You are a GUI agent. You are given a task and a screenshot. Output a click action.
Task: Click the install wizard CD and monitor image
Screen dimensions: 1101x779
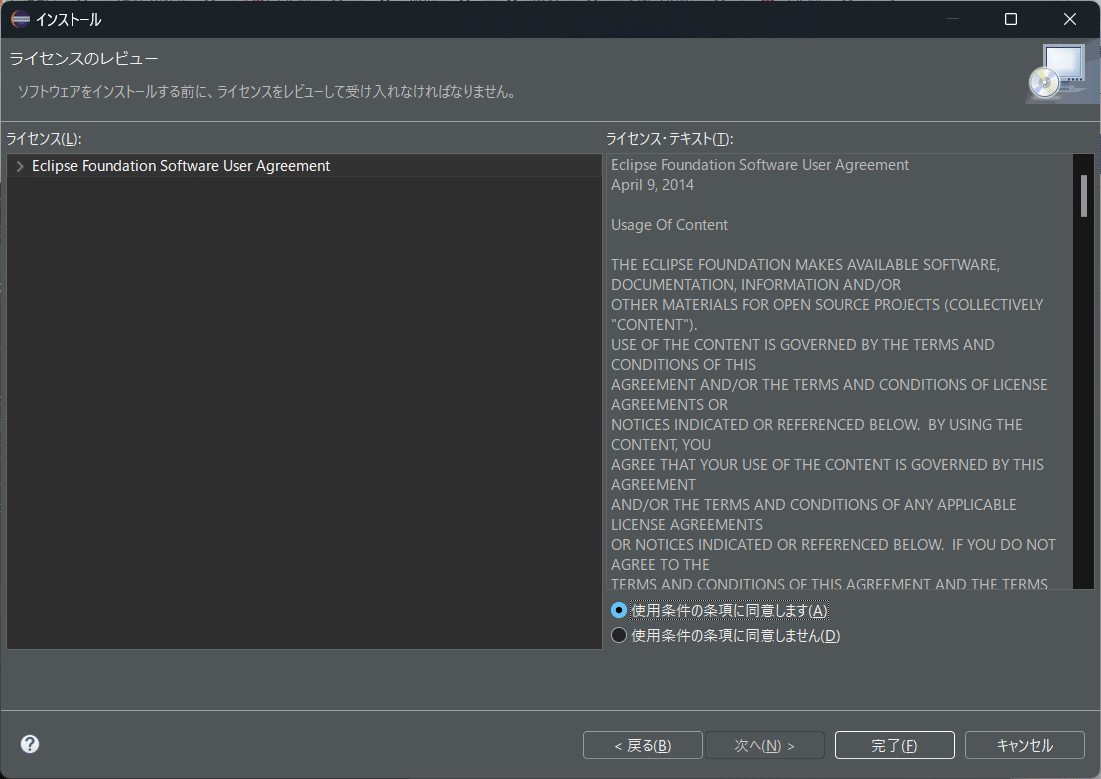tap(1060, 73)
